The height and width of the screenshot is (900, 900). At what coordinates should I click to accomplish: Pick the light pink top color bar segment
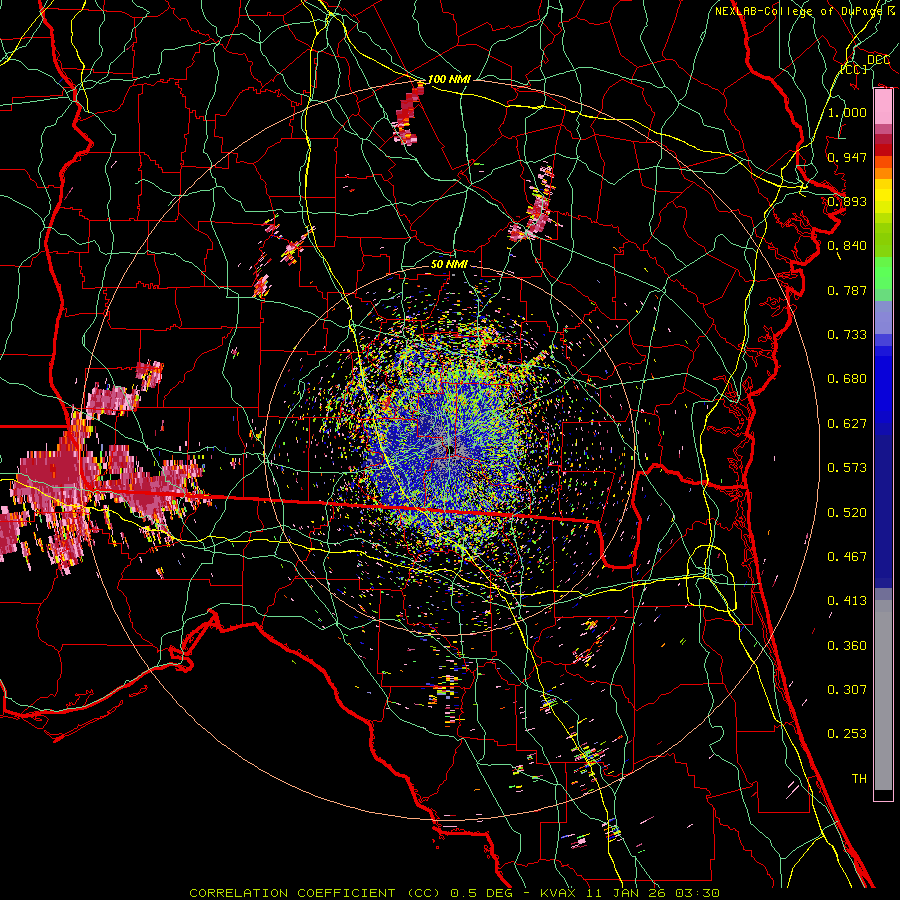pyautogui.click(x=883, y=107)
